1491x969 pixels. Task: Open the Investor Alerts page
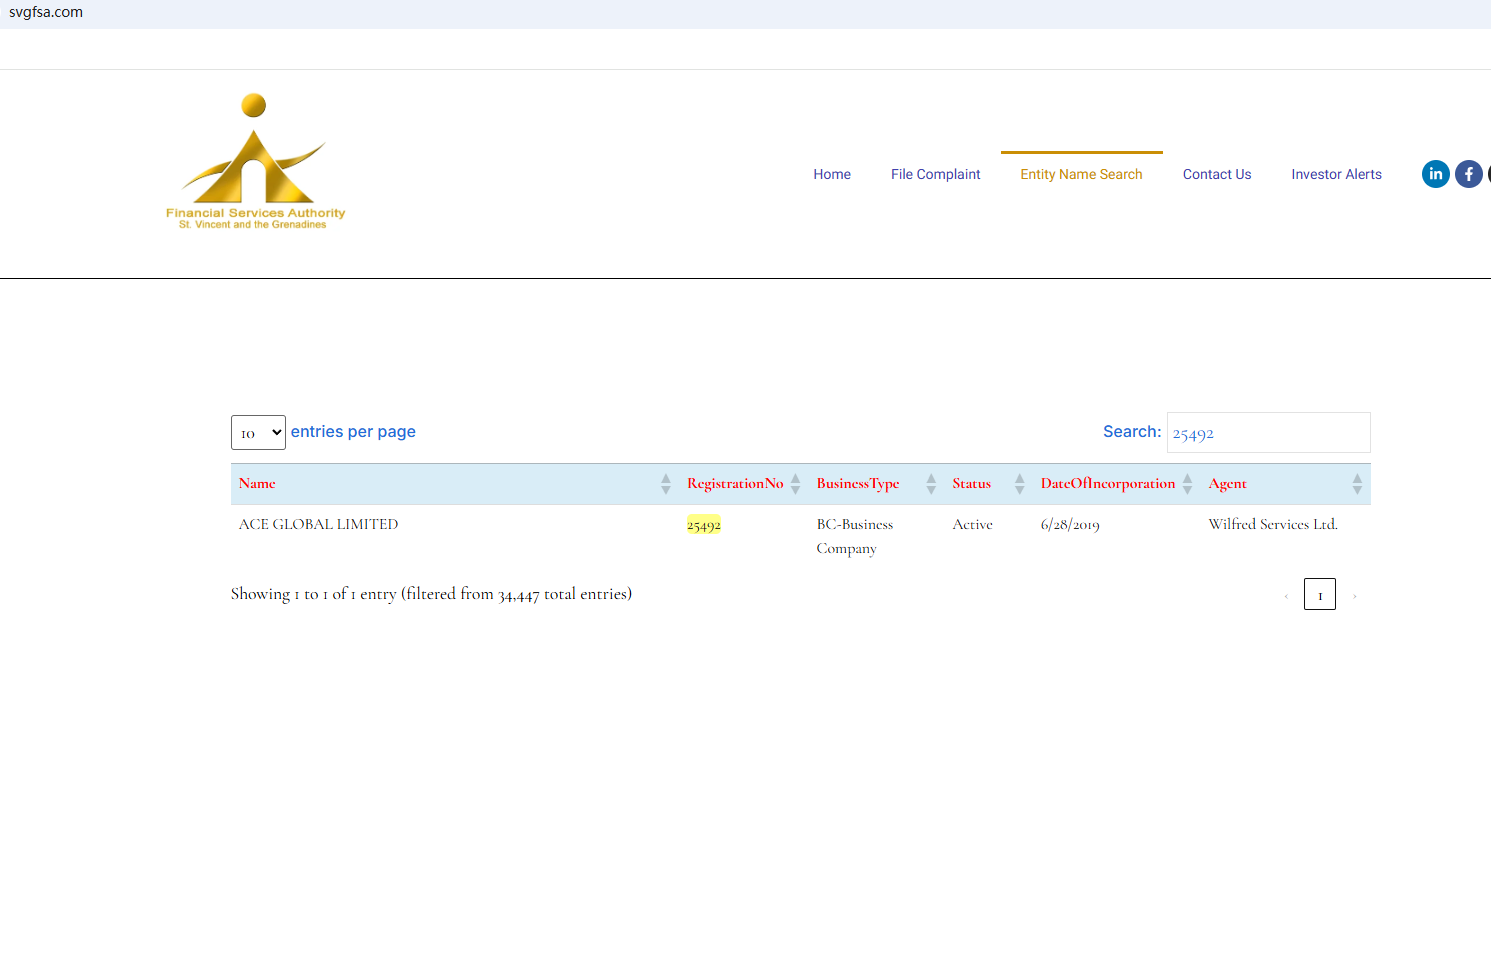click(1336, 174)
